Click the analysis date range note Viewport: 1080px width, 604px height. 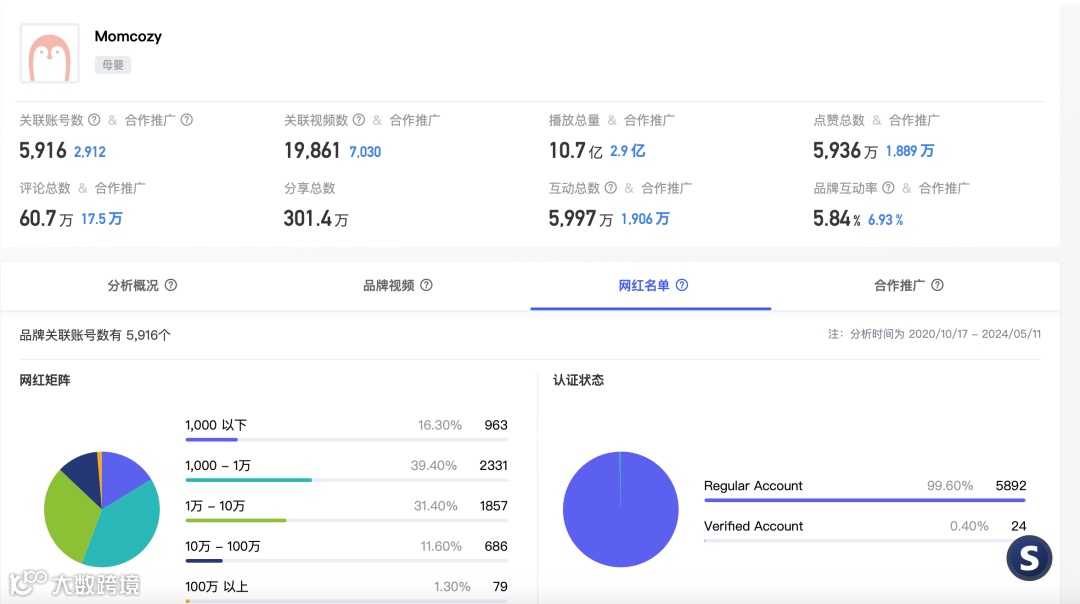pos(935,334)
